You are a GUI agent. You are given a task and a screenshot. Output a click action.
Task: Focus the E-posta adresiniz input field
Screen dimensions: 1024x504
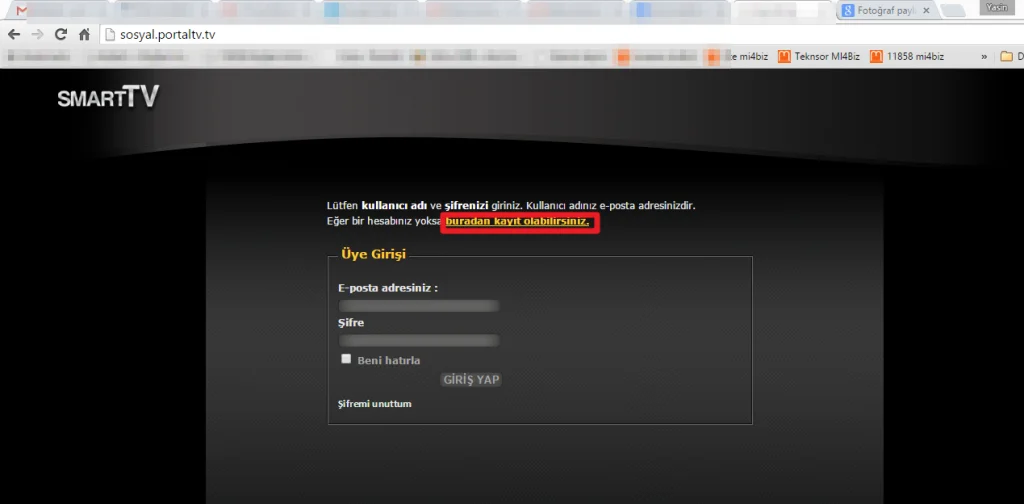[x=419, y=306]
